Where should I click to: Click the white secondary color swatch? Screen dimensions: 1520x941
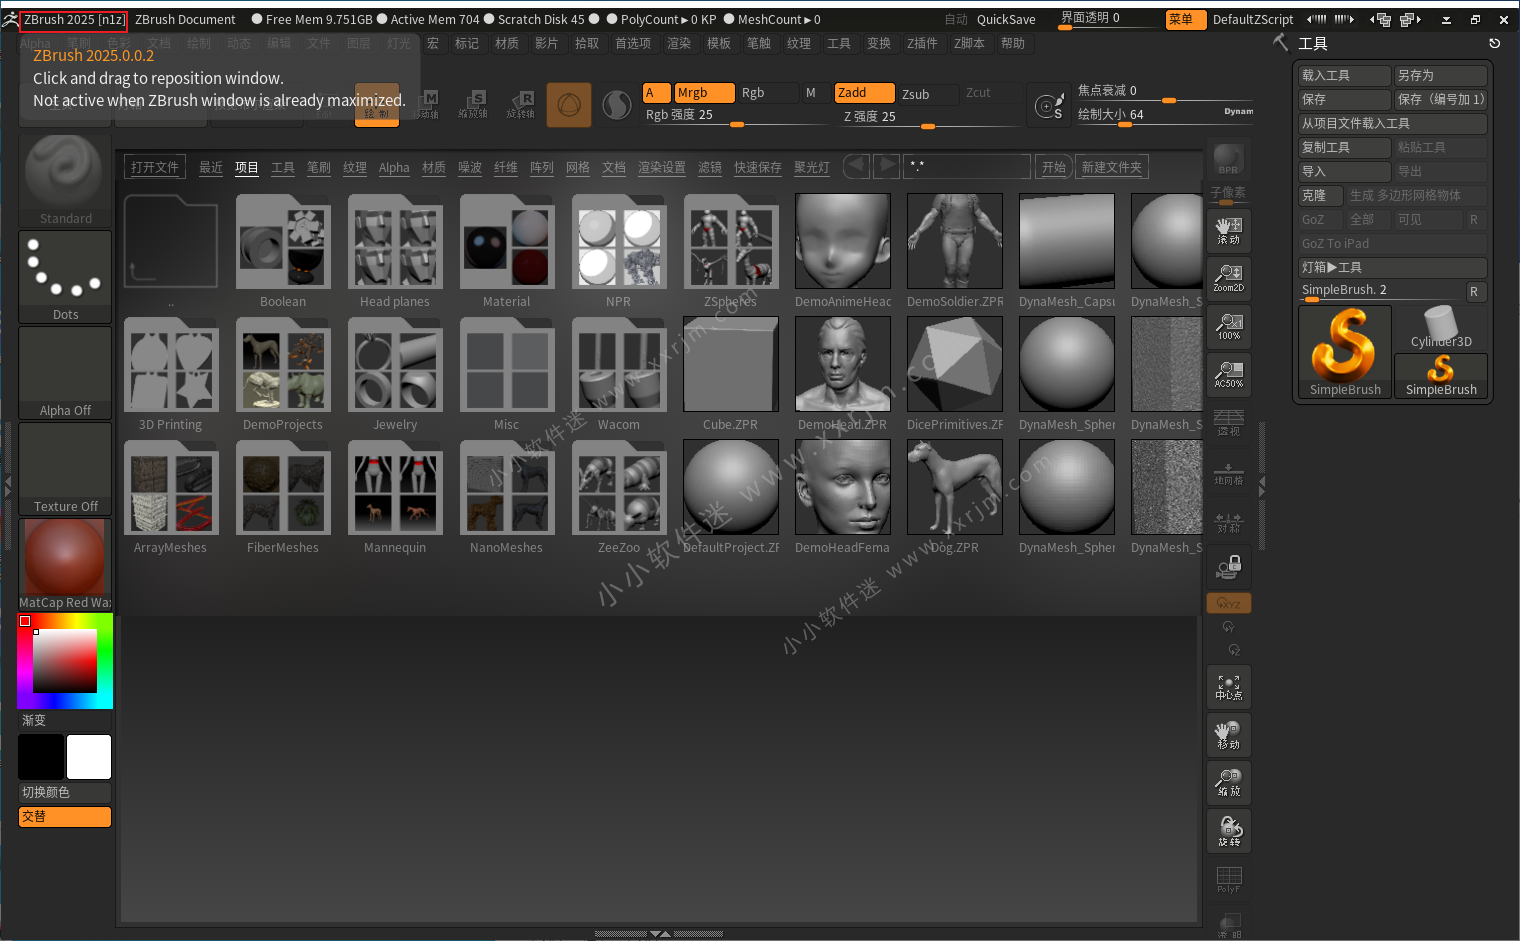[89, 757]
